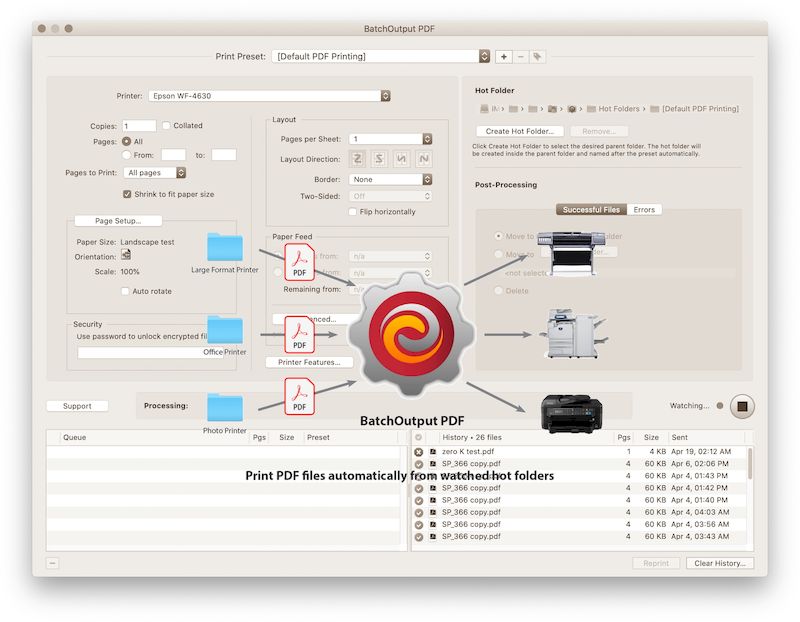Click the Create Hot Folder button

click(x=520, y=131)
